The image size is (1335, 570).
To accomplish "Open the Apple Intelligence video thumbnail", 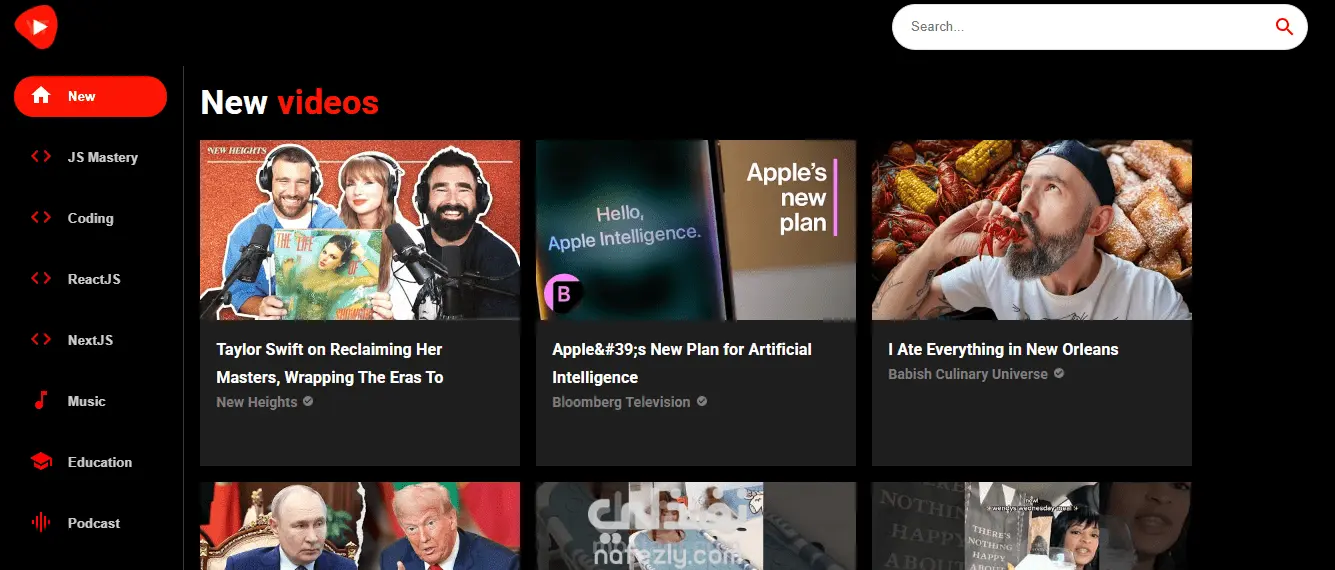I will coord(696,230).
